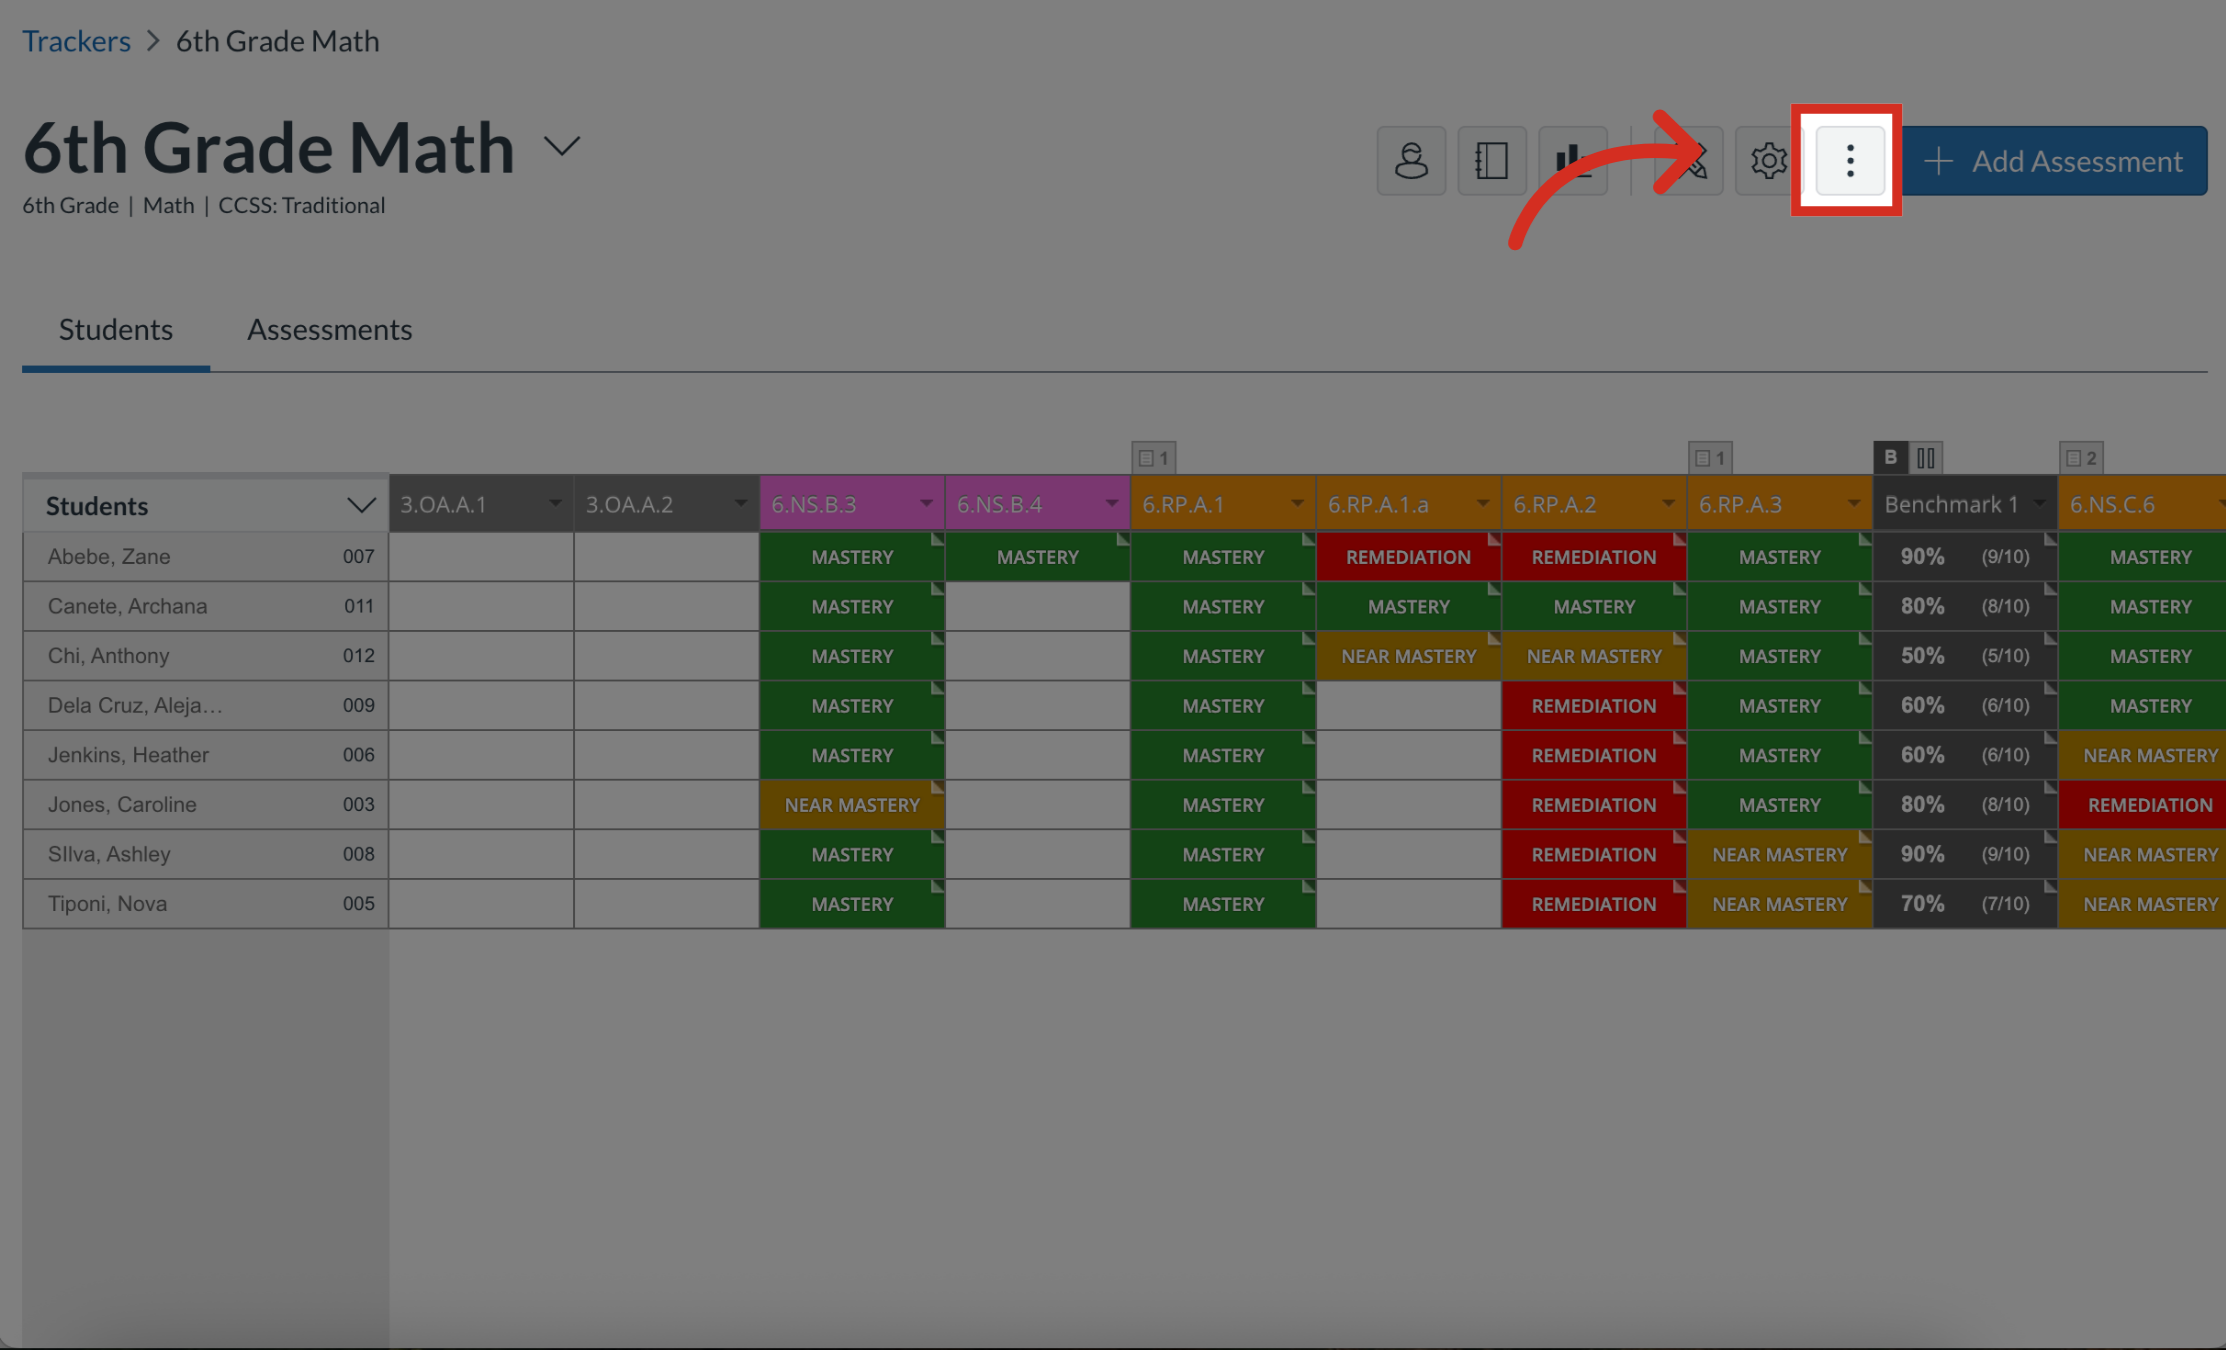Open the student profile icon in the toolbar

(1412, 160)
